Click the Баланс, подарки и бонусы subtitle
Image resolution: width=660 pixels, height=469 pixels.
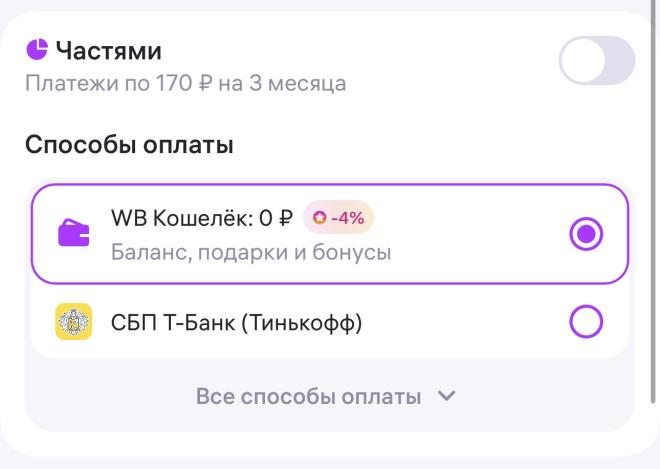click(x=251, y=253)
